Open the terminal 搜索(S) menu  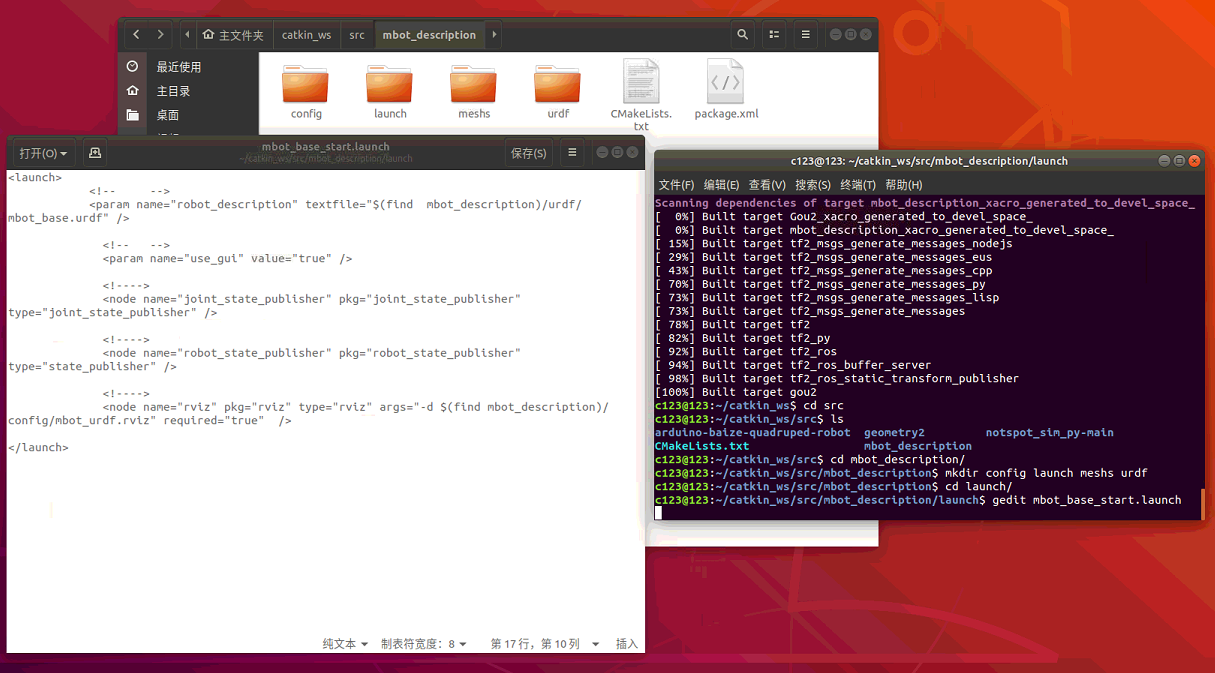coord(813,185)
